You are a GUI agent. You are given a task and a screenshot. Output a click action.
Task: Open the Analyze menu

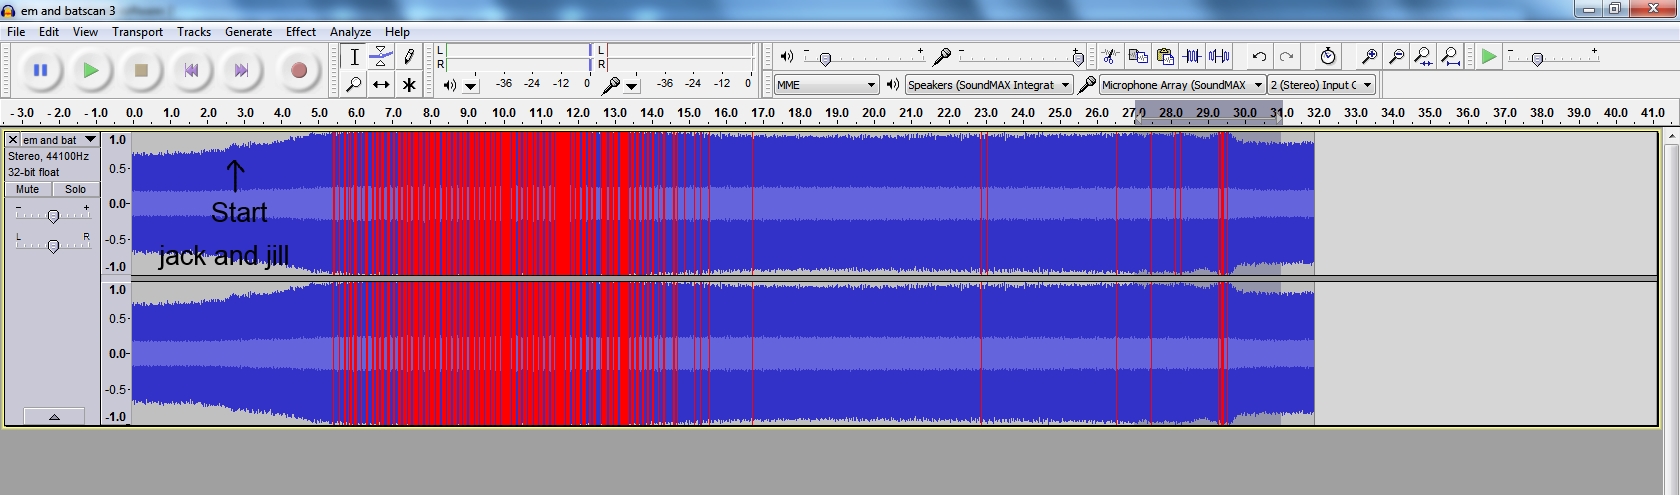350,32
